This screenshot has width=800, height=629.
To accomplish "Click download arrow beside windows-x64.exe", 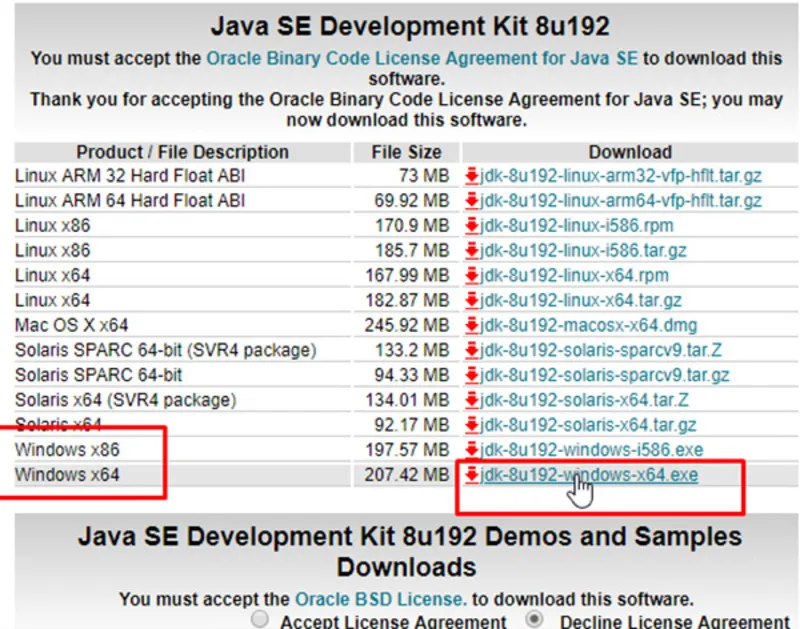I will point(471,475).
